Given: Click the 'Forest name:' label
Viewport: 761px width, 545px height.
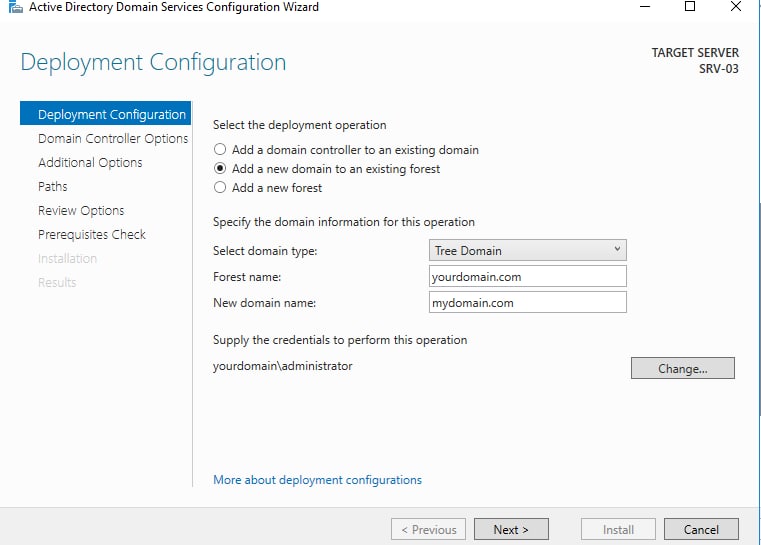Looking at the screenshot, I should [247, 277].
